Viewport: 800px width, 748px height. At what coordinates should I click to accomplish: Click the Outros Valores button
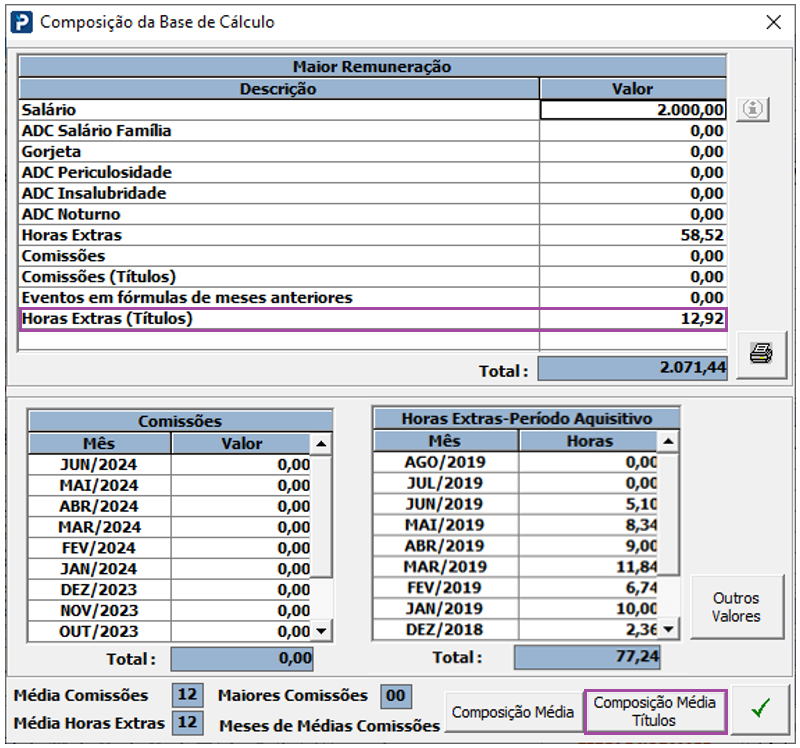tap(736, 607)
